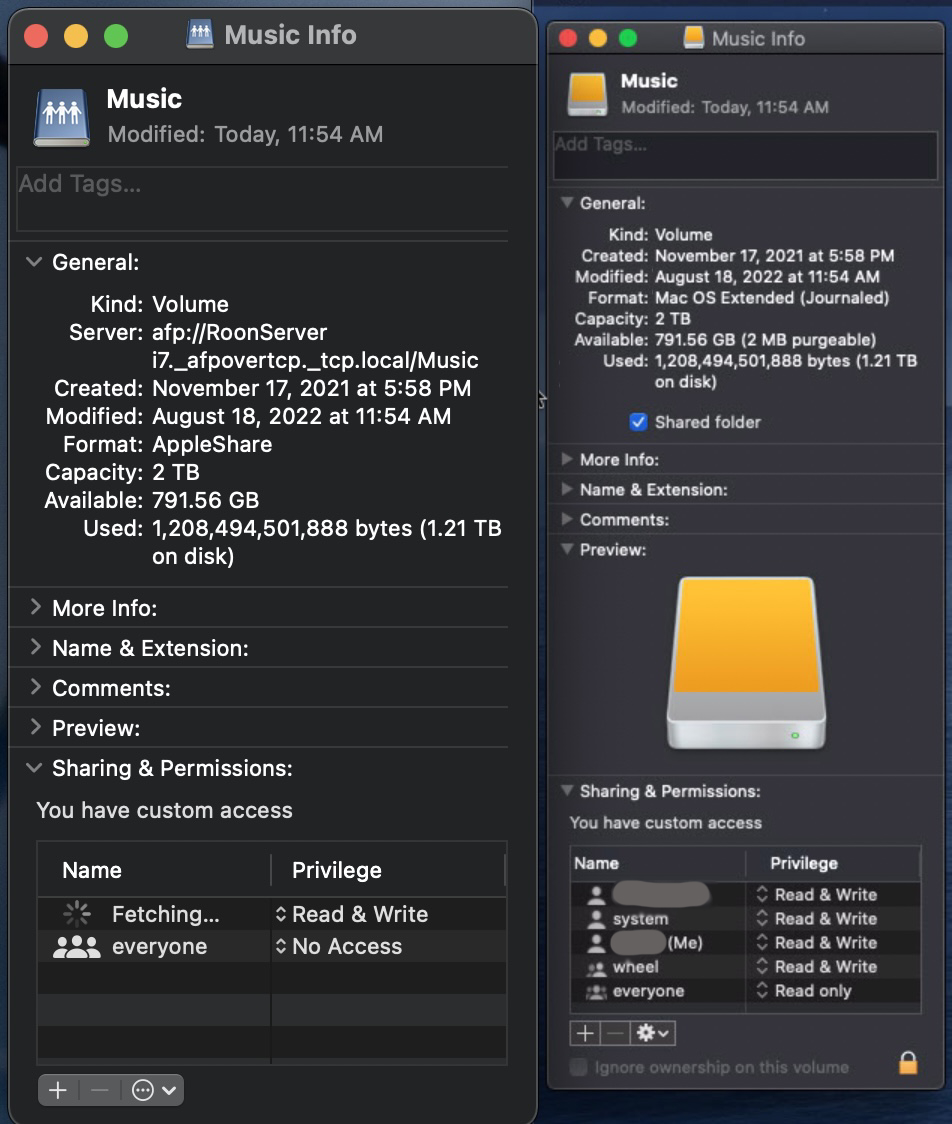
Task: Expand More Info section in right window
Action: [x=567, y=459]
